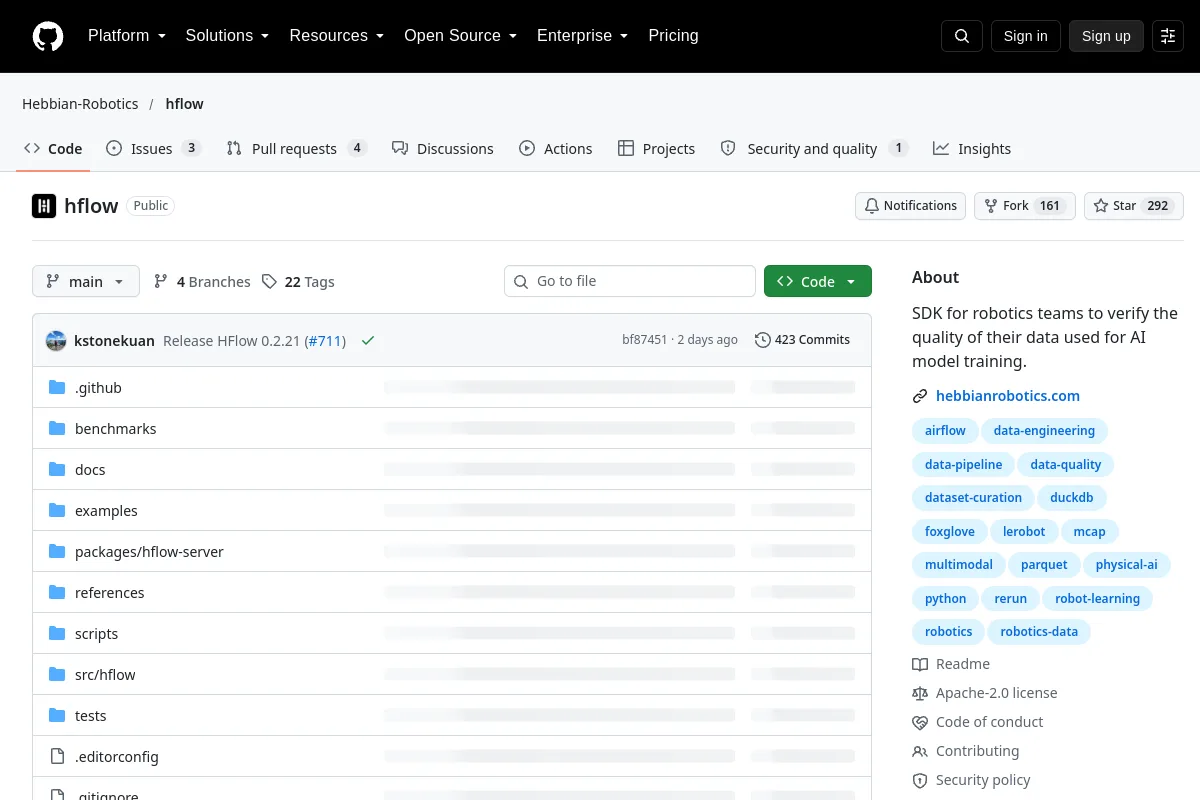1200x800 pixels.
Task: Expand the Open Source menu
Action: tap(460, 36)
